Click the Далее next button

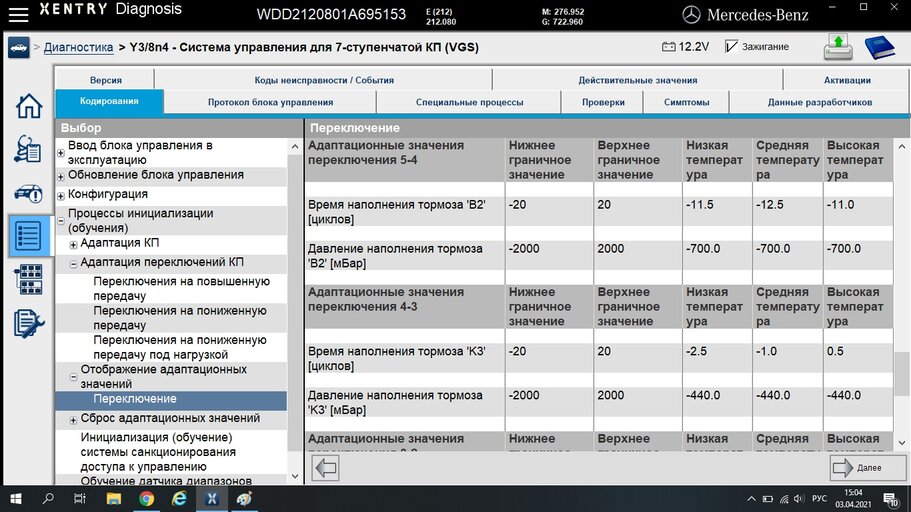pos(868,468)
